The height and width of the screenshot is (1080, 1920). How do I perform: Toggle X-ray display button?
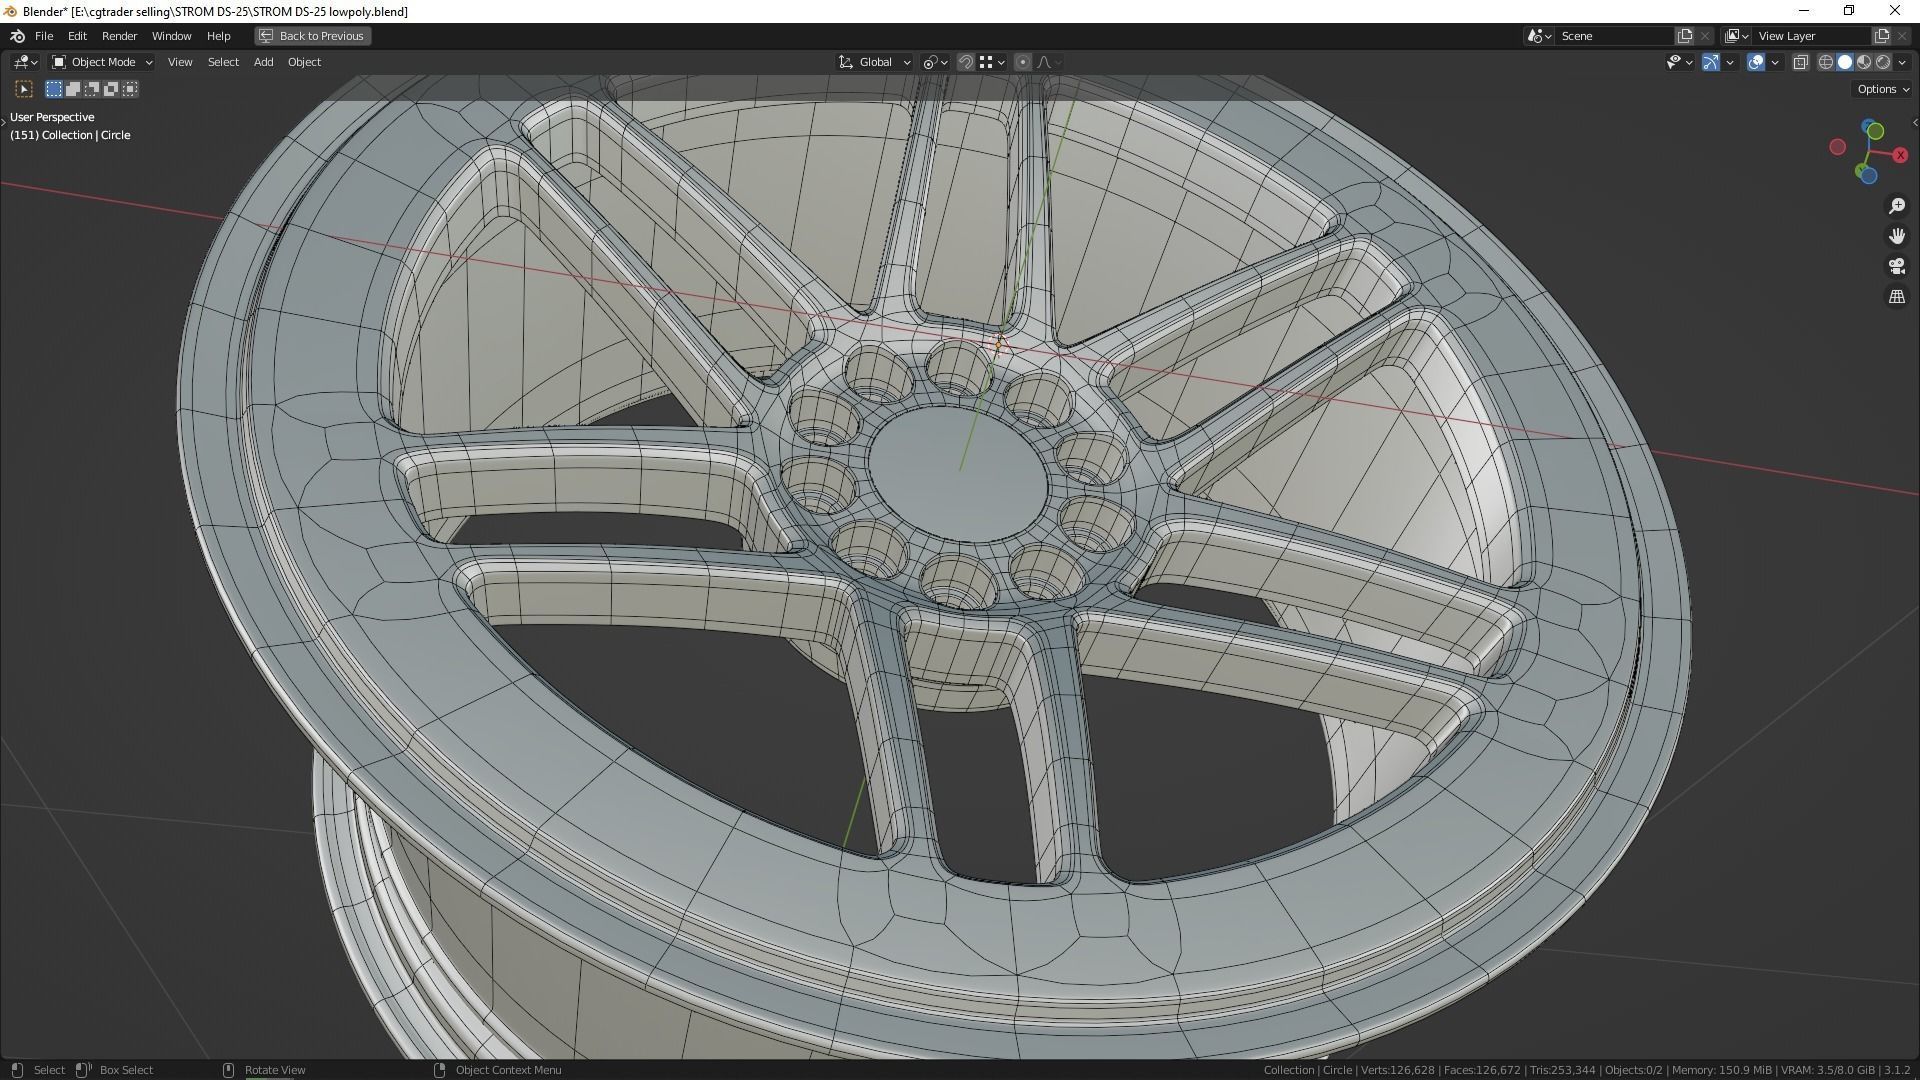pyautogui.click(x=1800, y=62)
